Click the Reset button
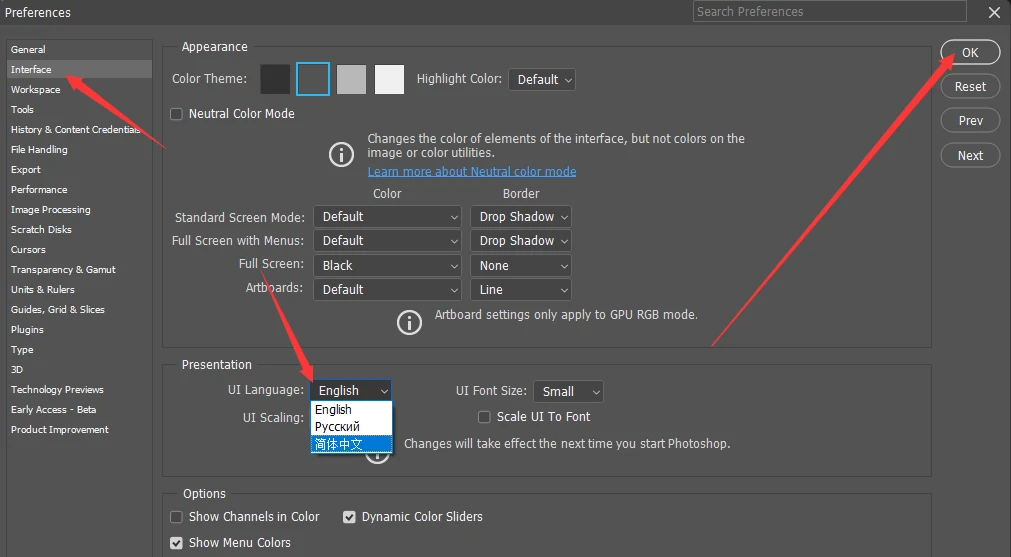 [x=970, y=86]
